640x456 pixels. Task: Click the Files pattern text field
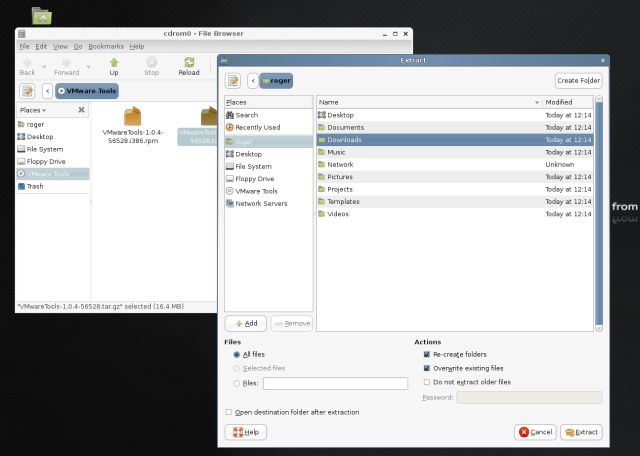(x=336, y=383)
